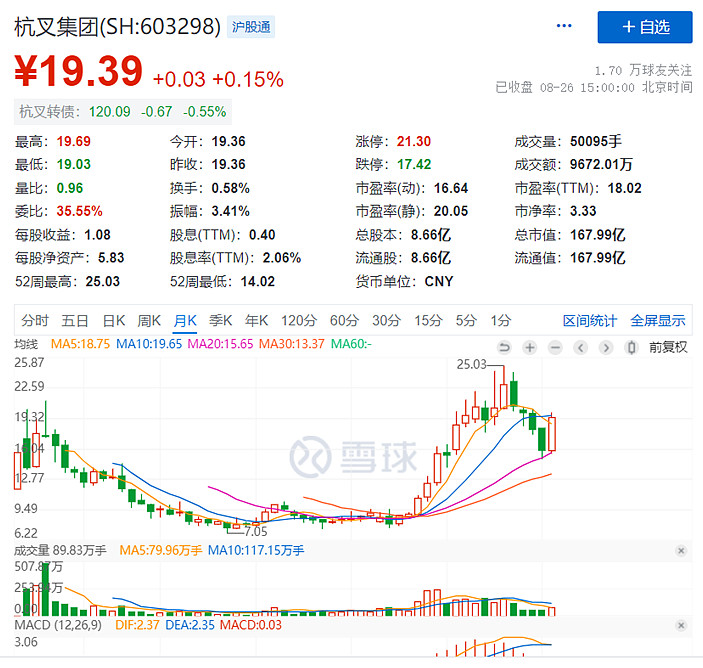Click the 换手 value 0.58%
Viewport: 703px width, 668px height.
pos(230,188)
